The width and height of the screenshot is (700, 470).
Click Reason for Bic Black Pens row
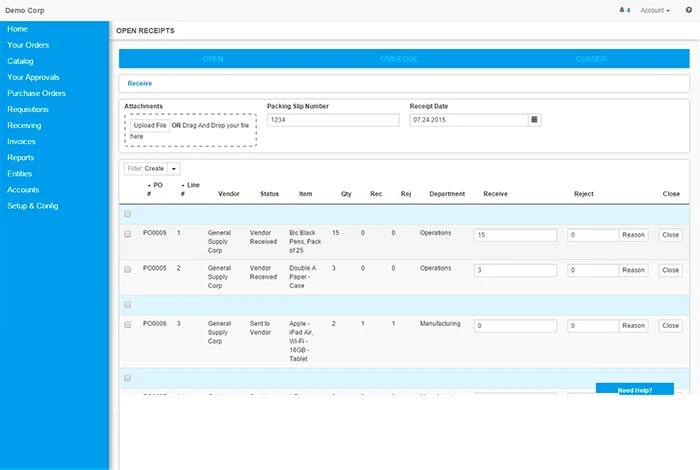tap(633, 235)
